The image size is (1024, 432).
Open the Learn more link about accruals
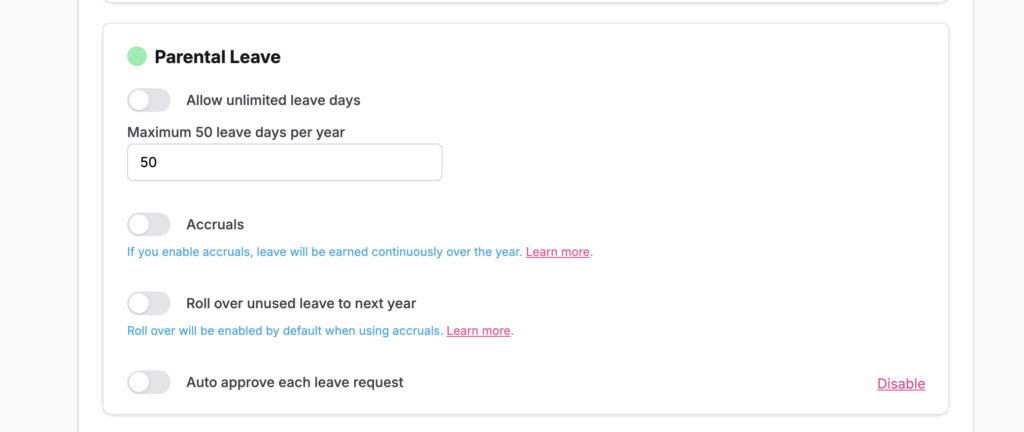(x=557, y=252)
